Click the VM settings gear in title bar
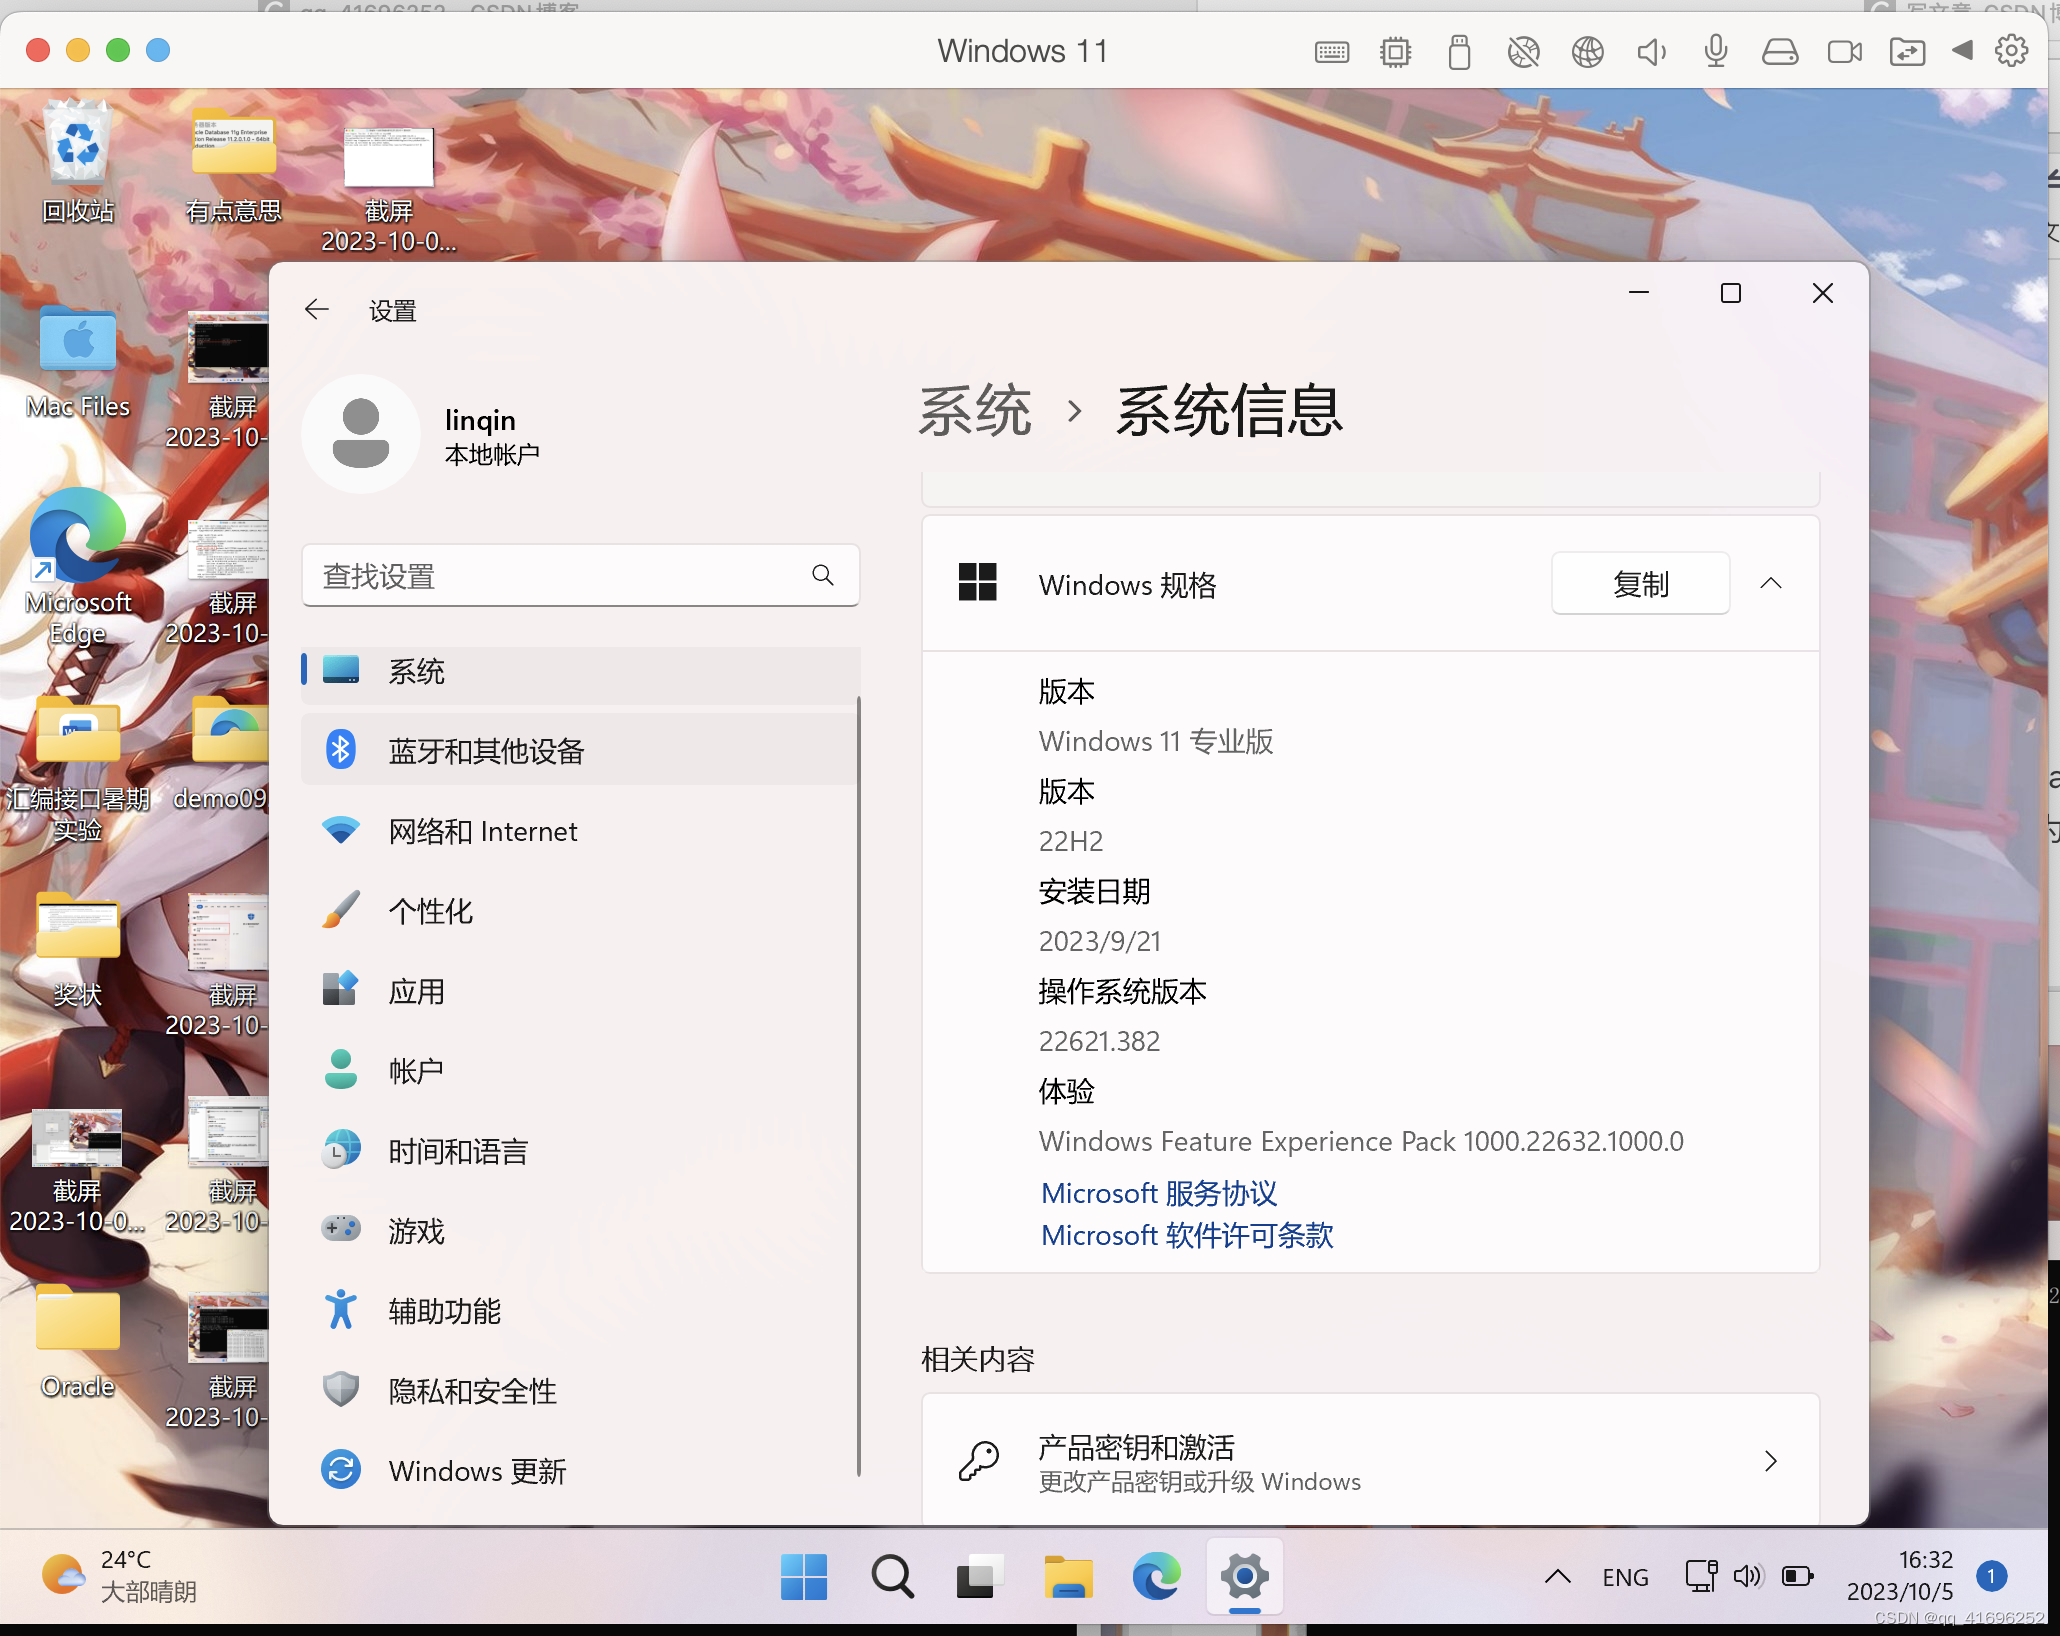The height and width of the screenshot is (1636, 2060). point(2011,51)
